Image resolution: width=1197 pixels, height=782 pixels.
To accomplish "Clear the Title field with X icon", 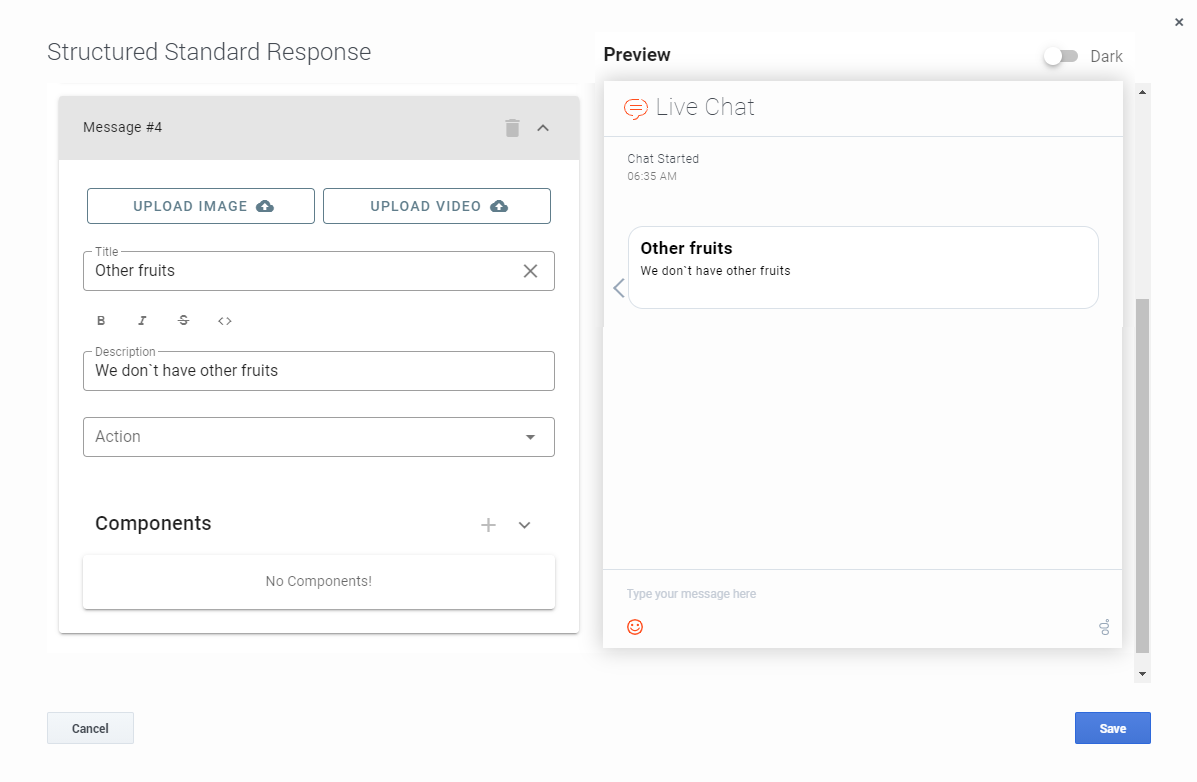I will pos(530,271).
